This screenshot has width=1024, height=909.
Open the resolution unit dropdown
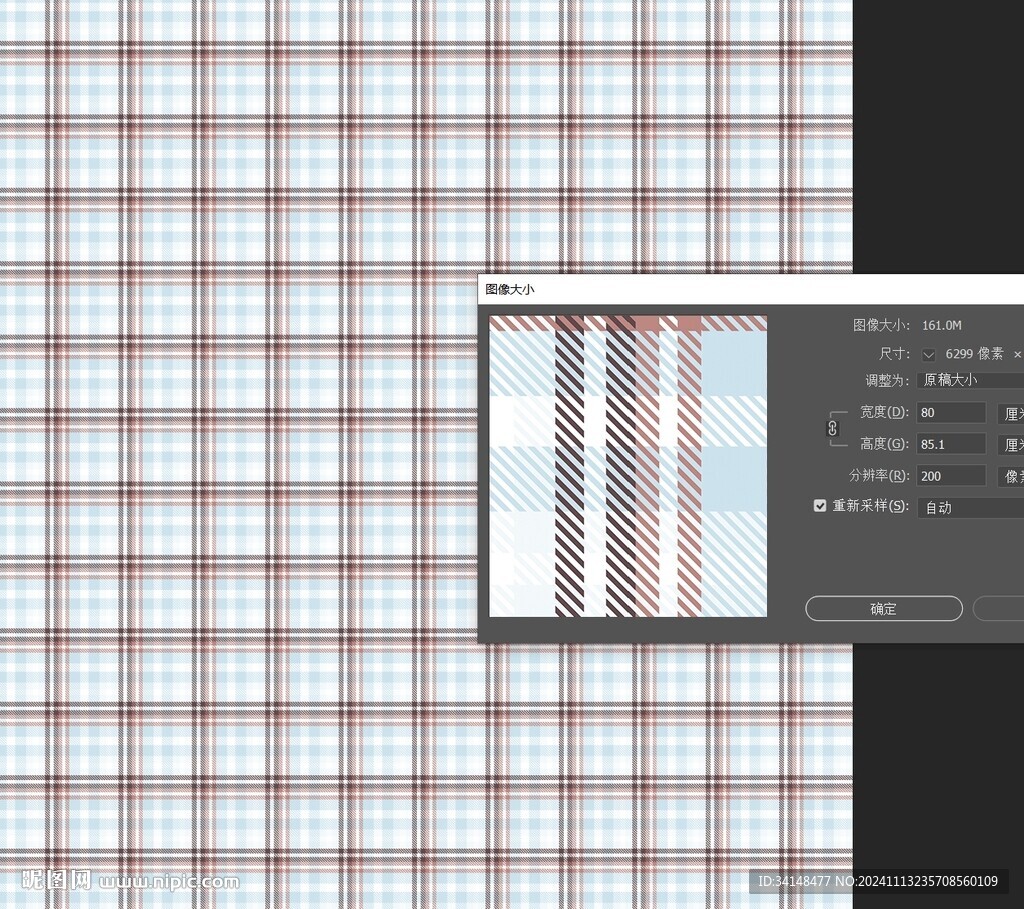(1010, 476)
